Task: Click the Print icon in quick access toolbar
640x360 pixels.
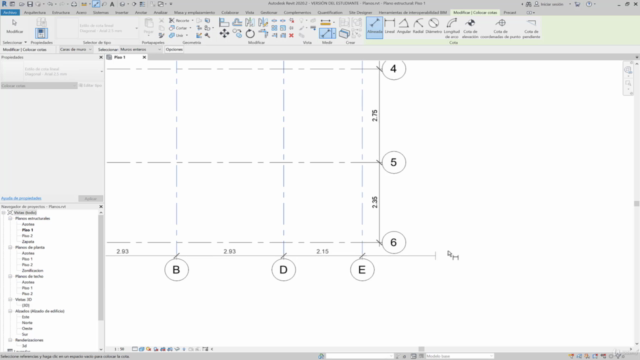Action: [x=74, y=4]
